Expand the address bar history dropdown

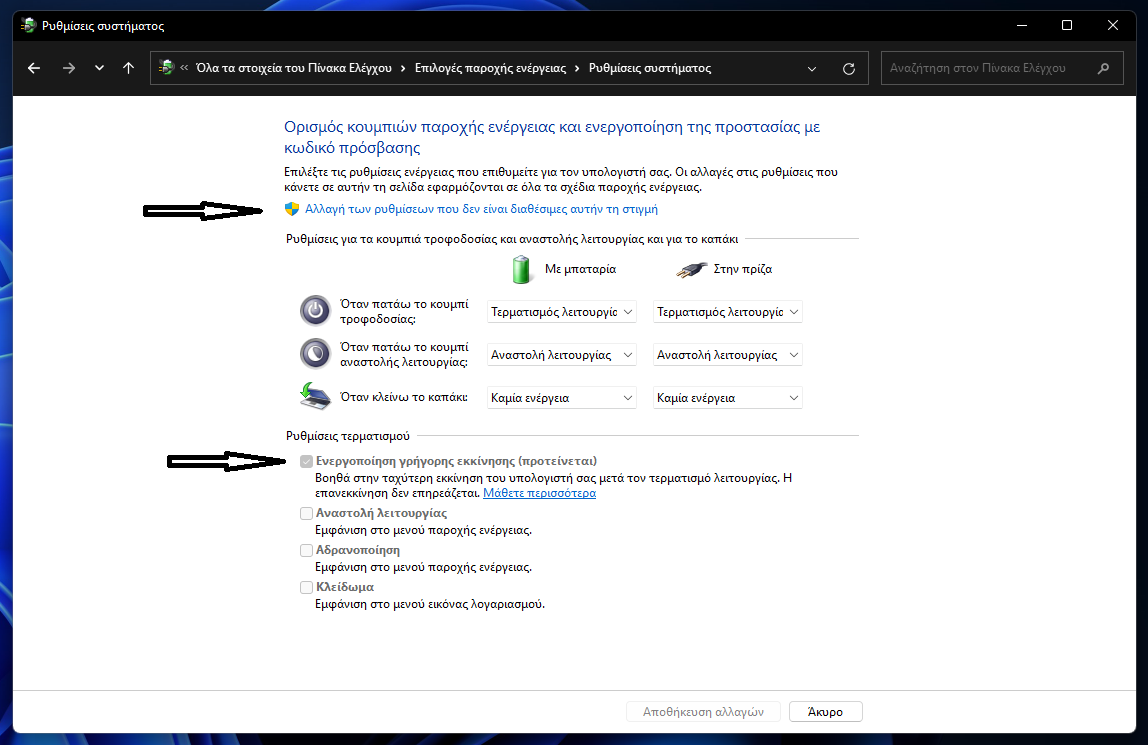click(x=812, y=68)
